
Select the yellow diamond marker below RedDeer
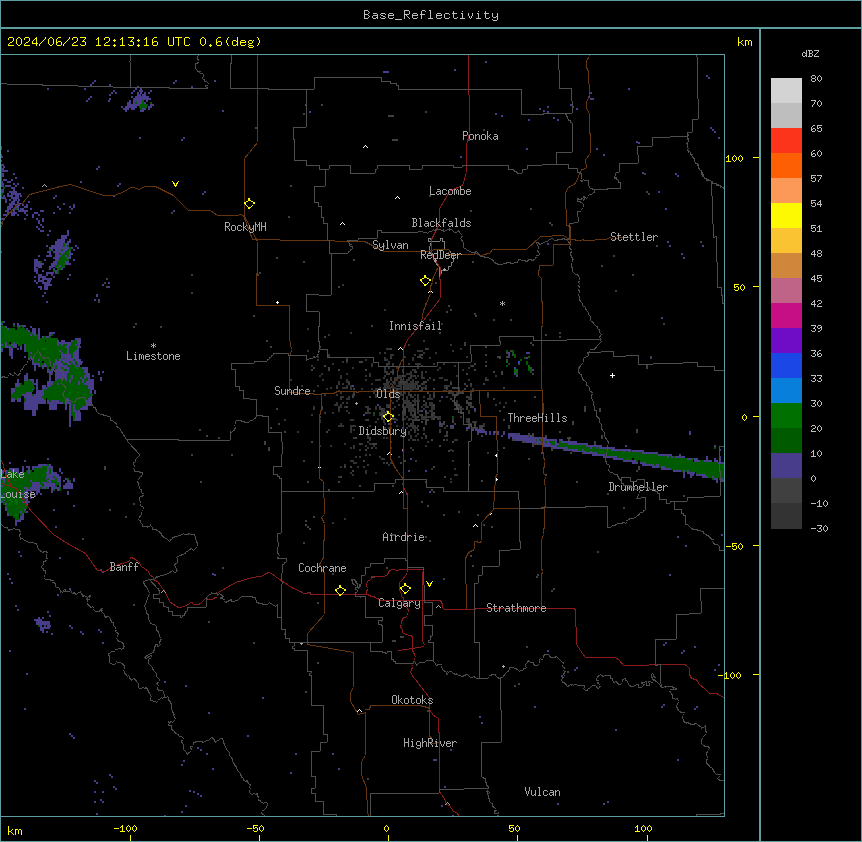pyautogui.click(x=426, y=281)
